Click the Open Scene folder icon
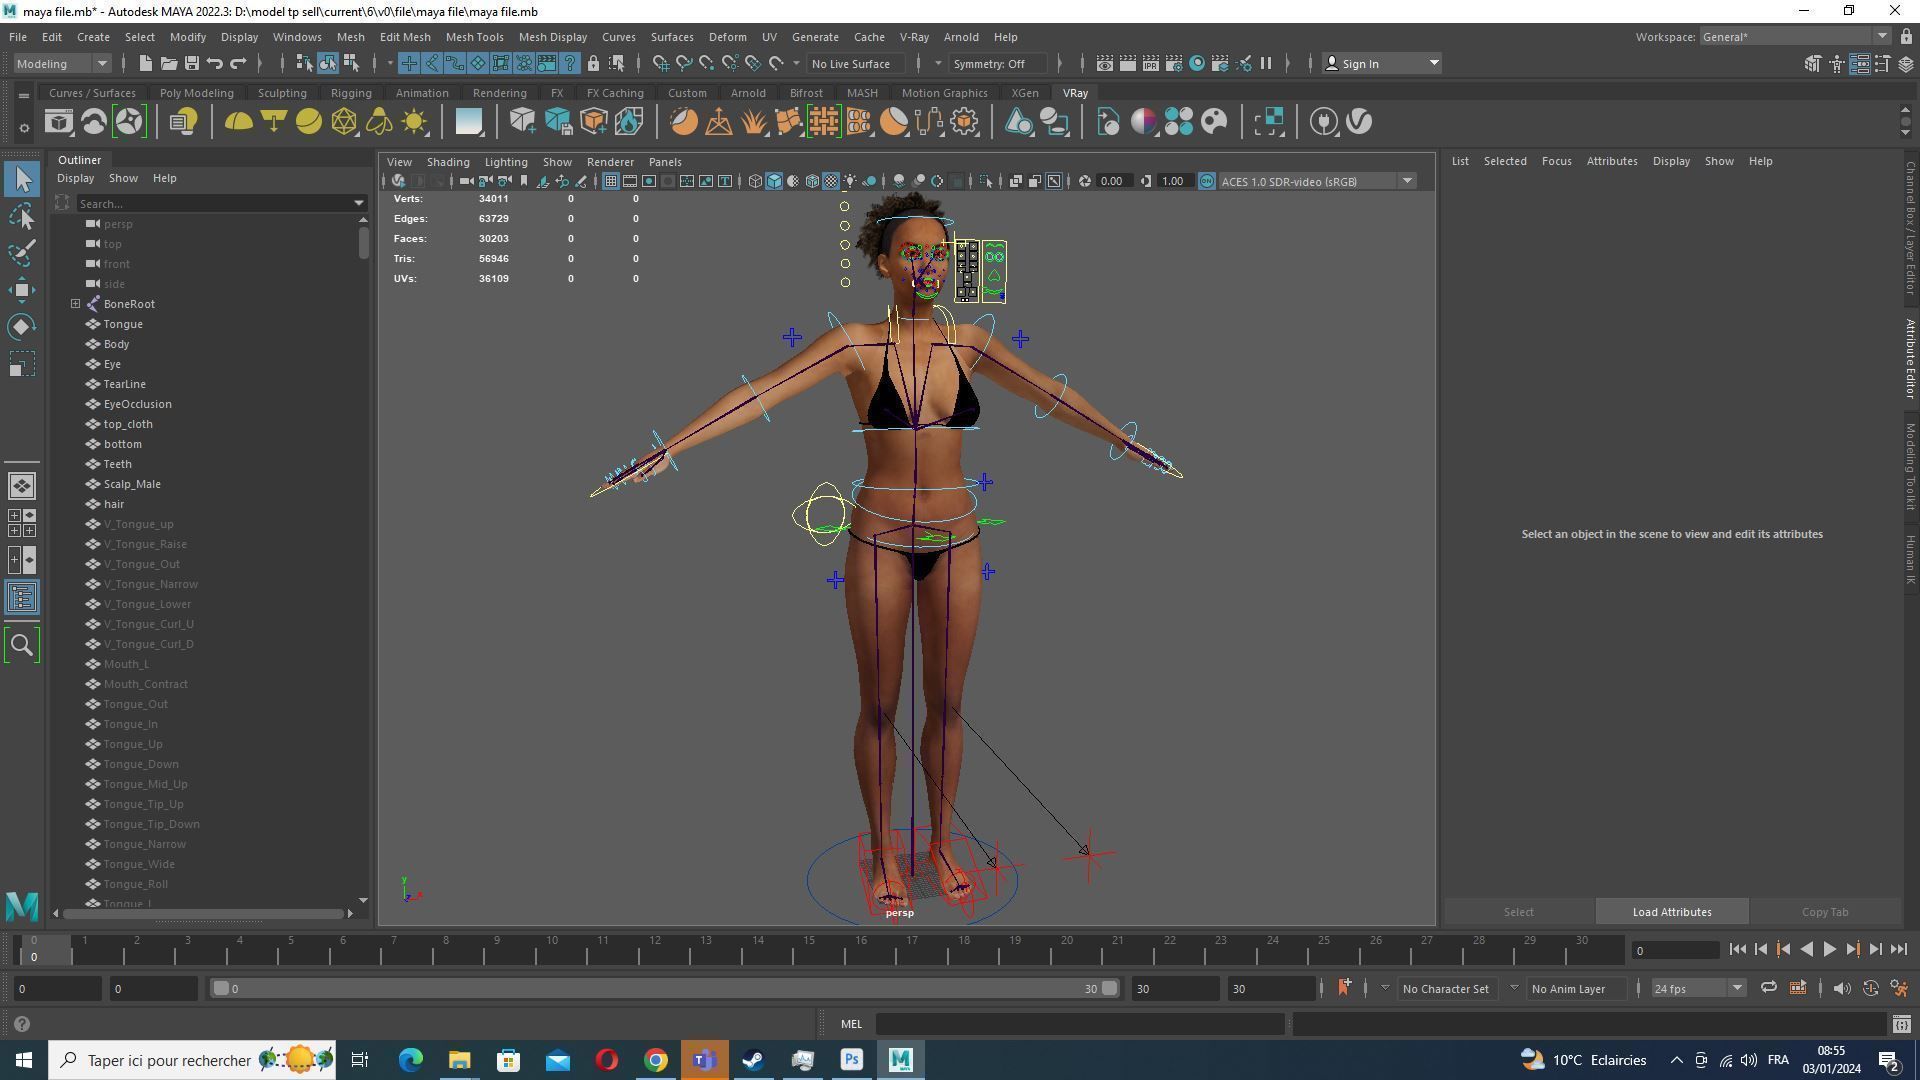The height and width of the screenshot is (1080, 1920). (x=168, y=64)
